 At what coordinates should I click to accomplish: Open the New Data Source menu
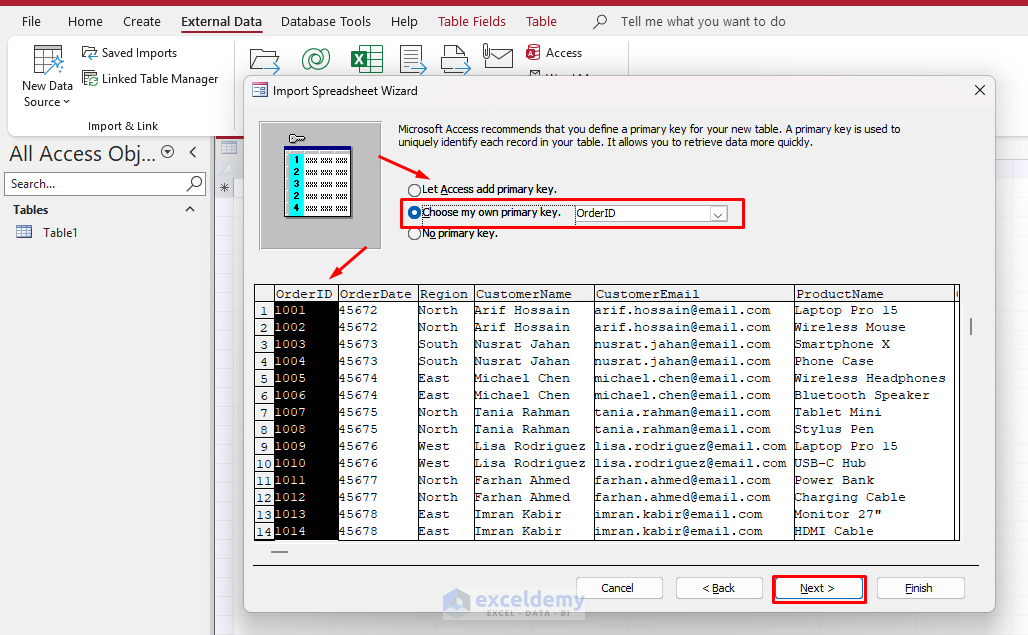(47, 76)
